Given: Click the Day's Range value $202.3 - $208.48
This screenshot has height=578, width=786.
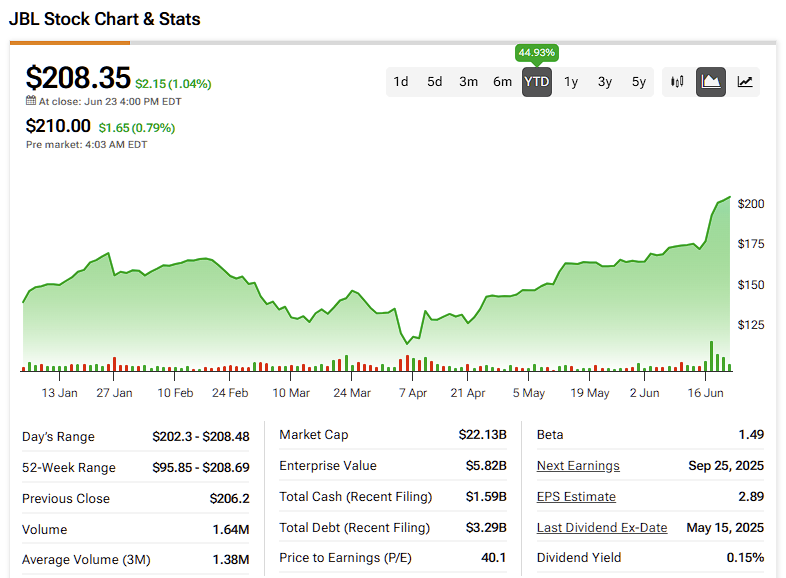Looking at the screenshot, I should tap(201, 437).
